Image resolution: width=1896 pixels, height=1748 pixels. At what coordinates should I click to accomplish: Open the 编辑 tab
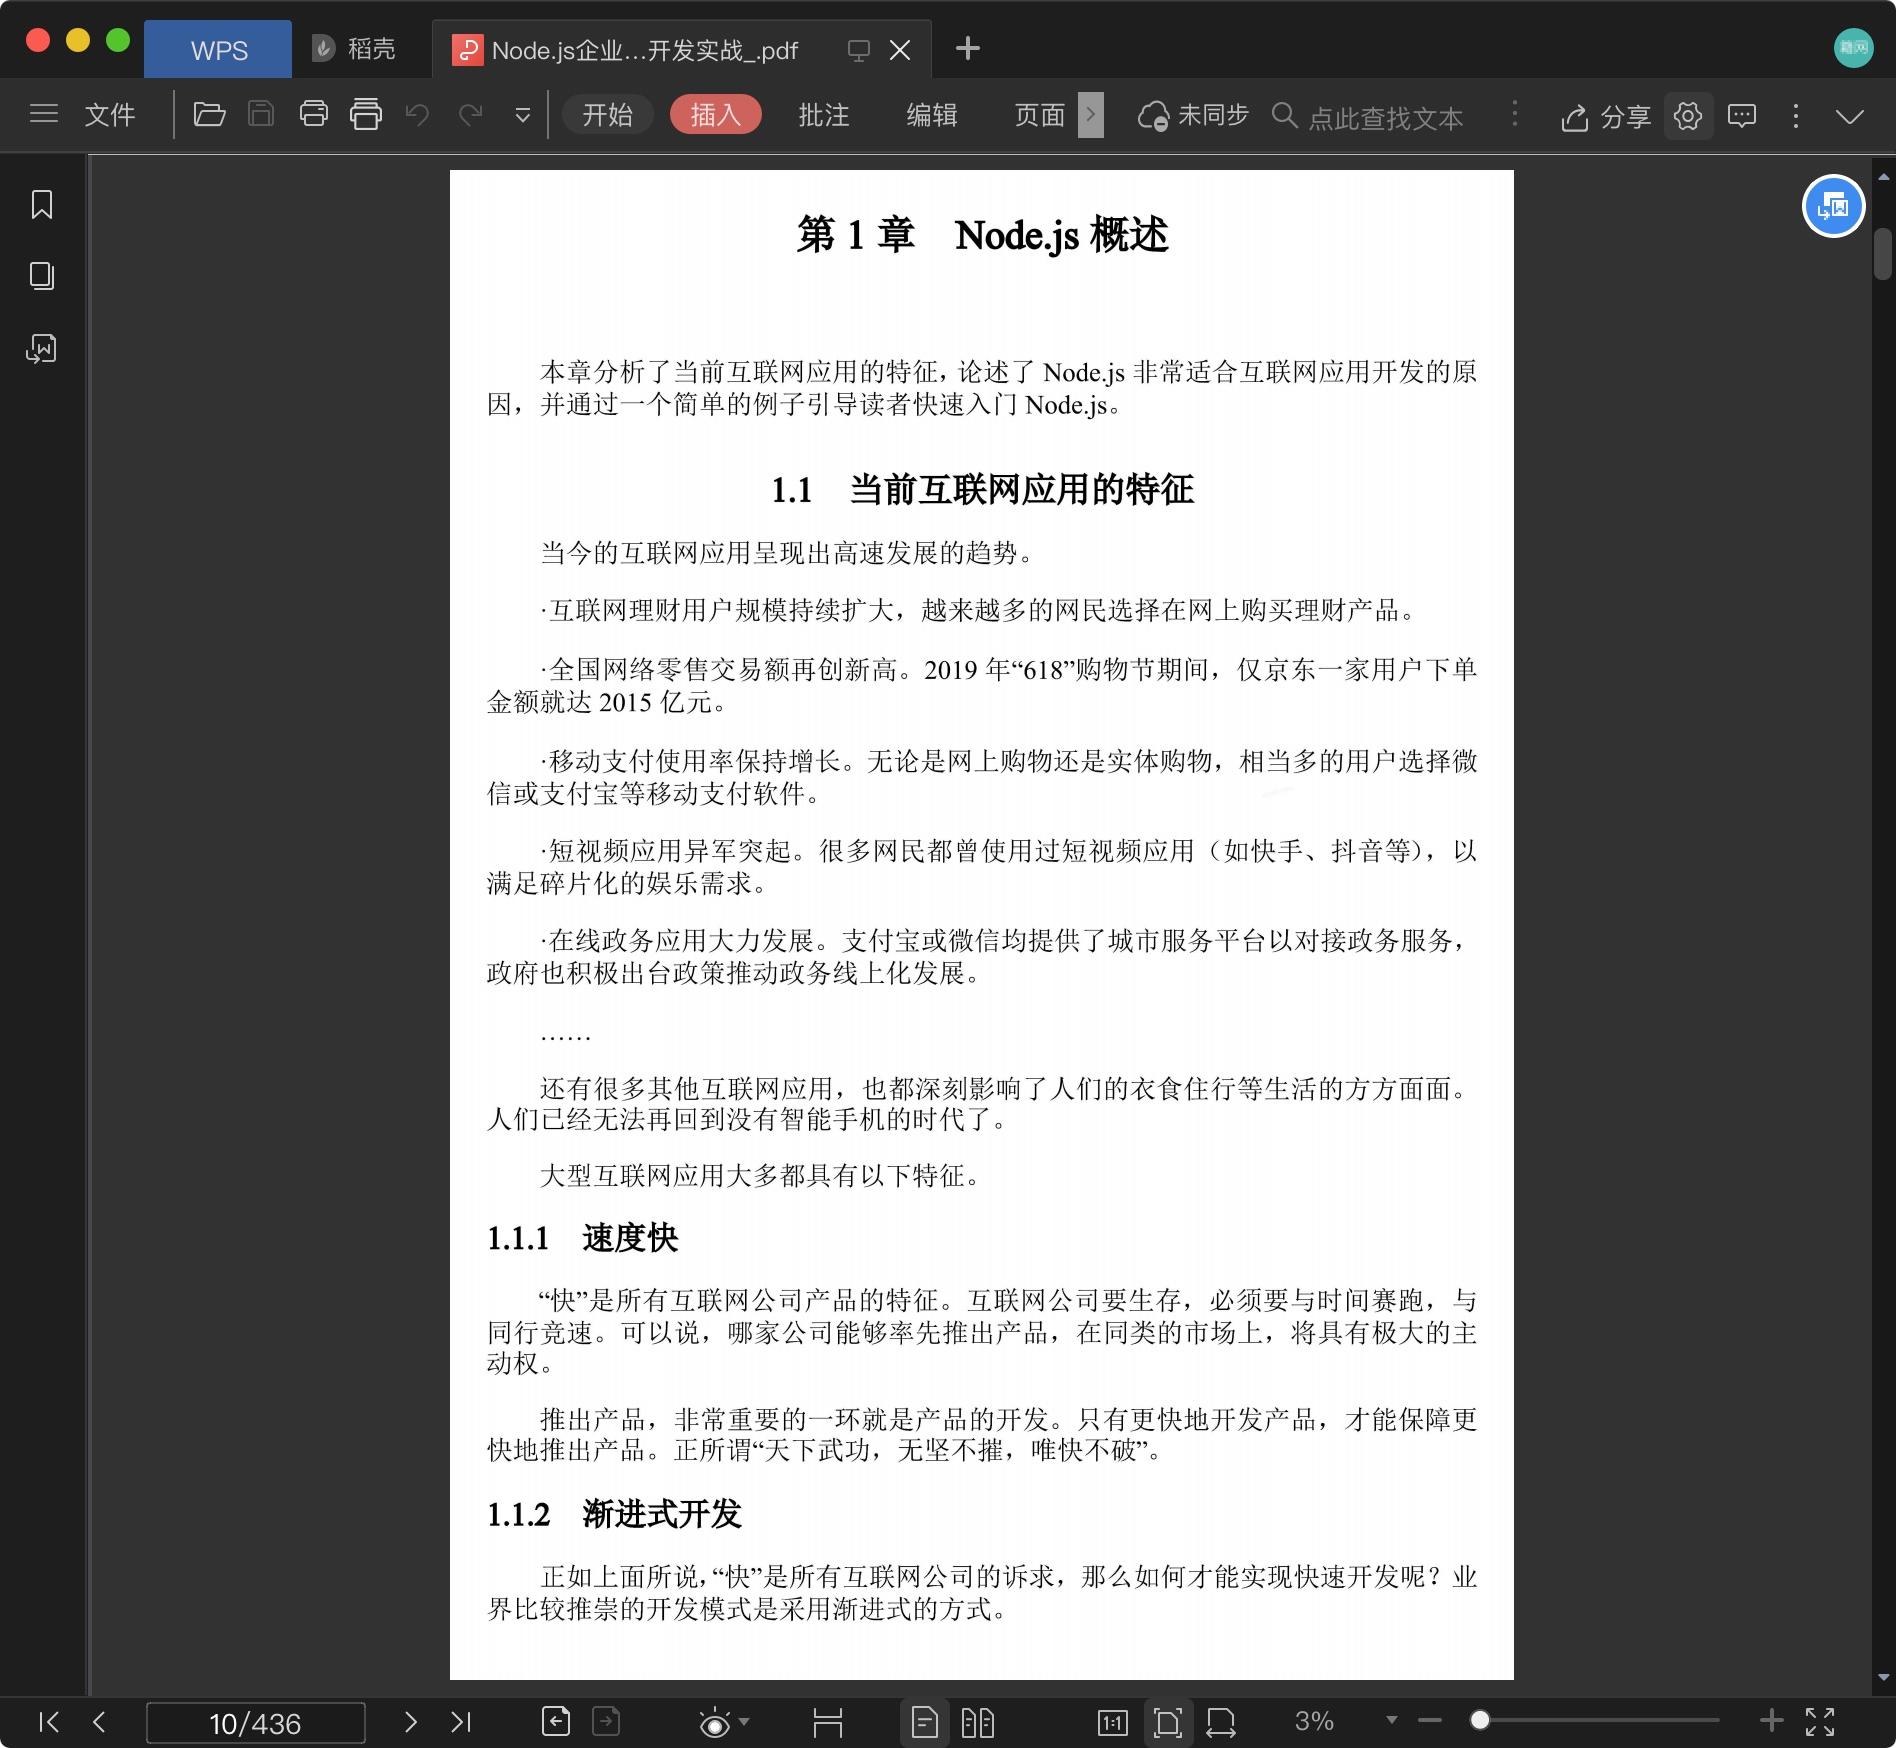pyautogui.click(x=931, y=115)
